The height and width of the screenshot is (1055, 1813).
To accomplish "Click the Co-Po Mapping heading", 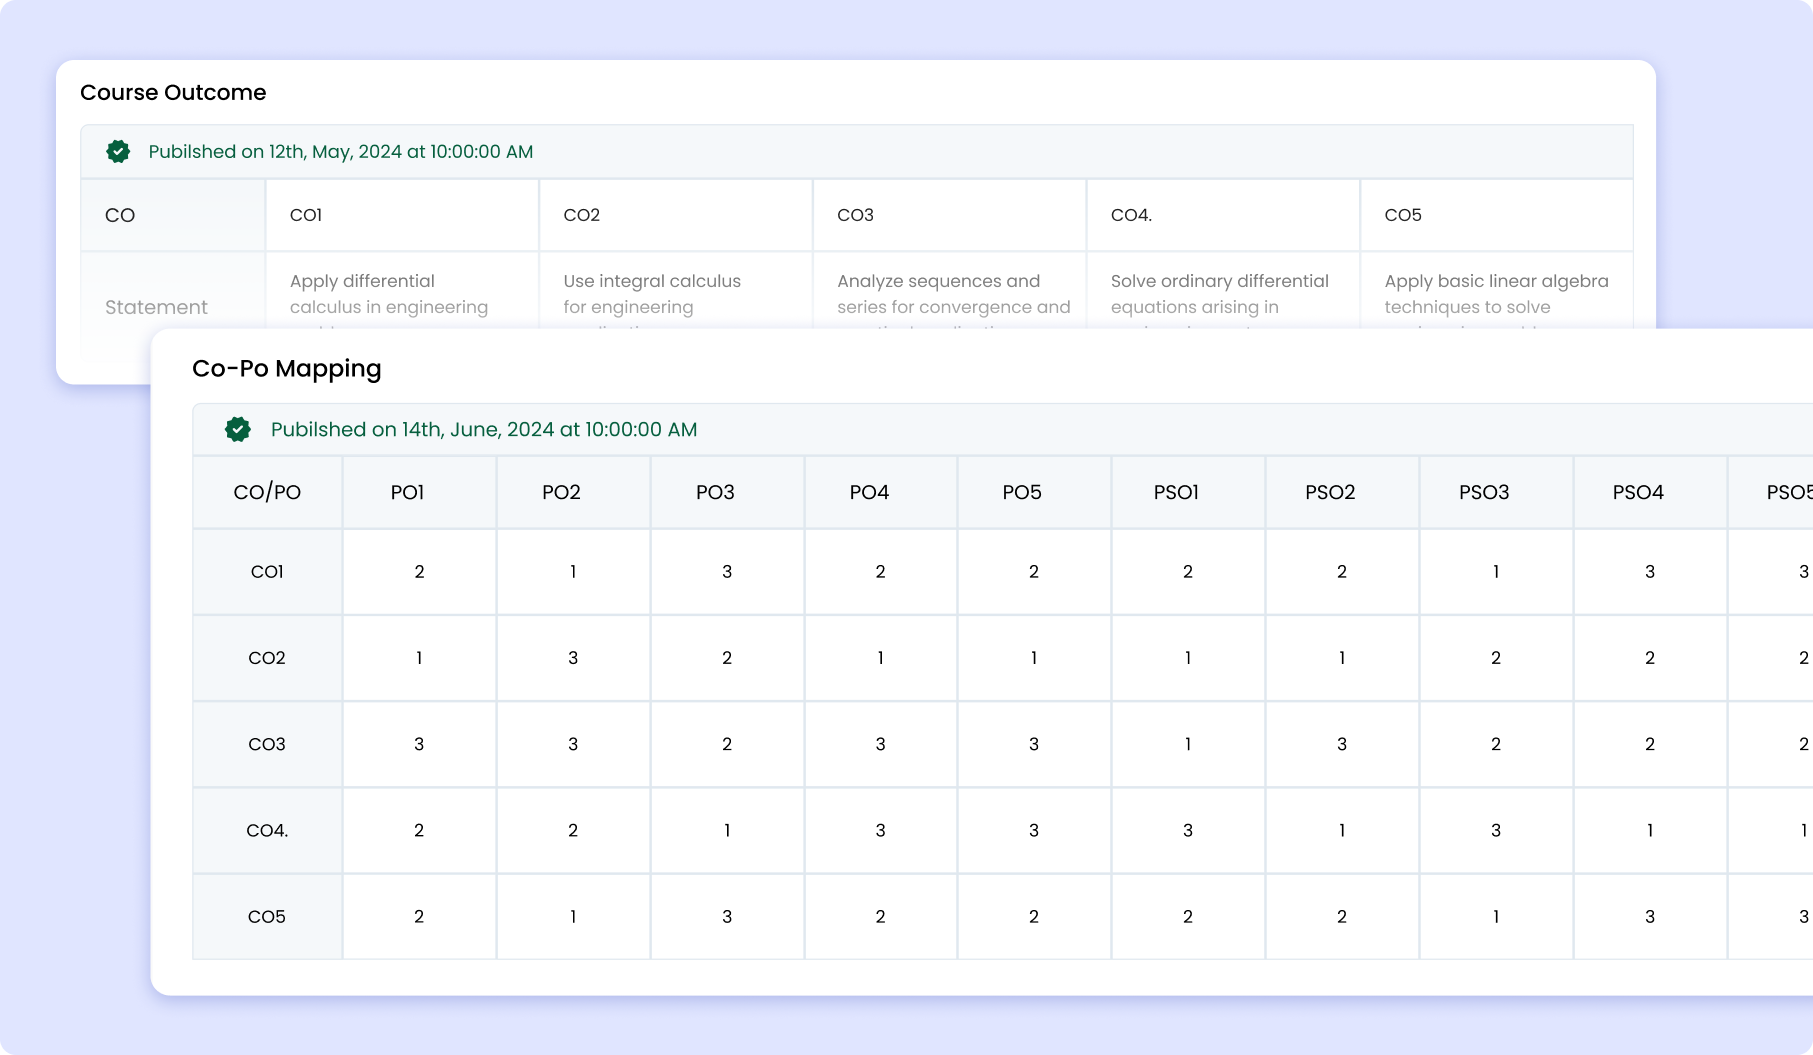I will coord(287,369).
